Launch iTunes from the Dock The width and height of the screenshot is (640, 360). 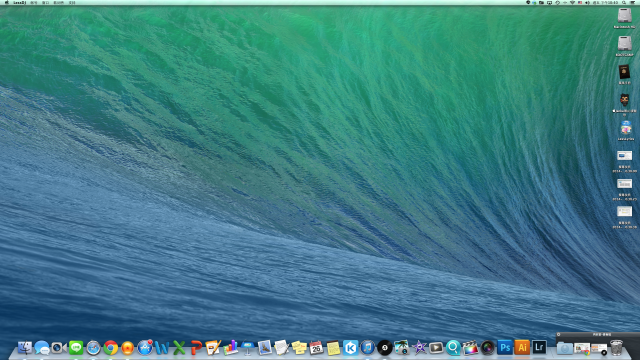coord(367,347)
